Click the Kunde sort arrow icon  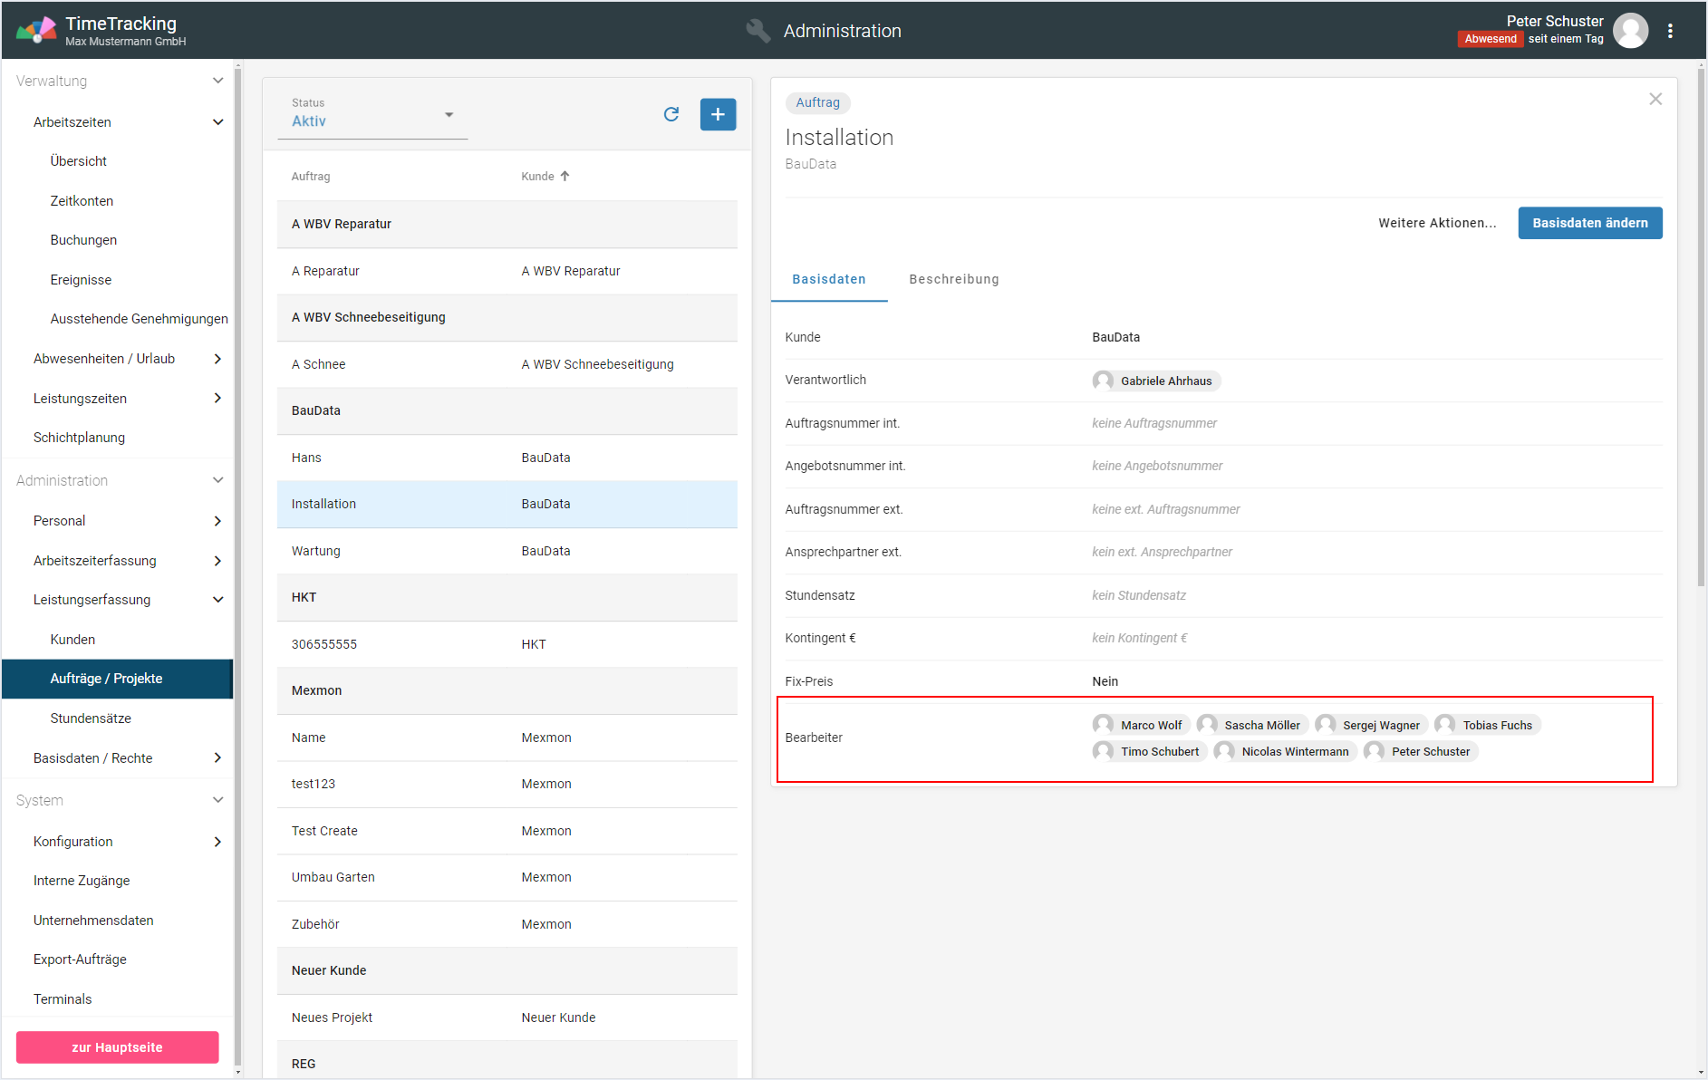coord(565,176)
